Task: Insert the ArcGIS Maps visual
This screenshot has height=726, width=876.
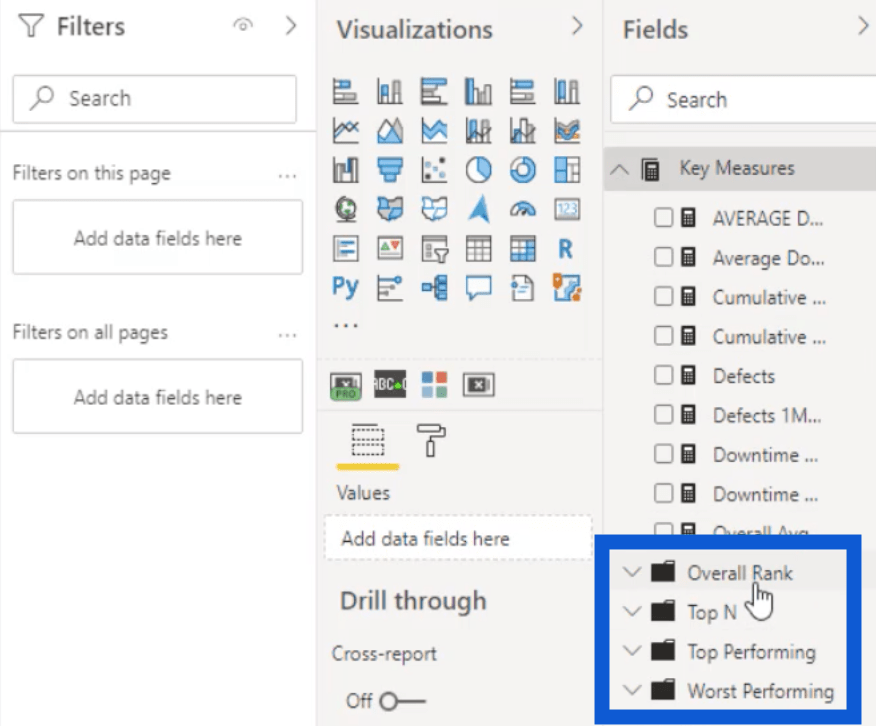Action: 566,288
